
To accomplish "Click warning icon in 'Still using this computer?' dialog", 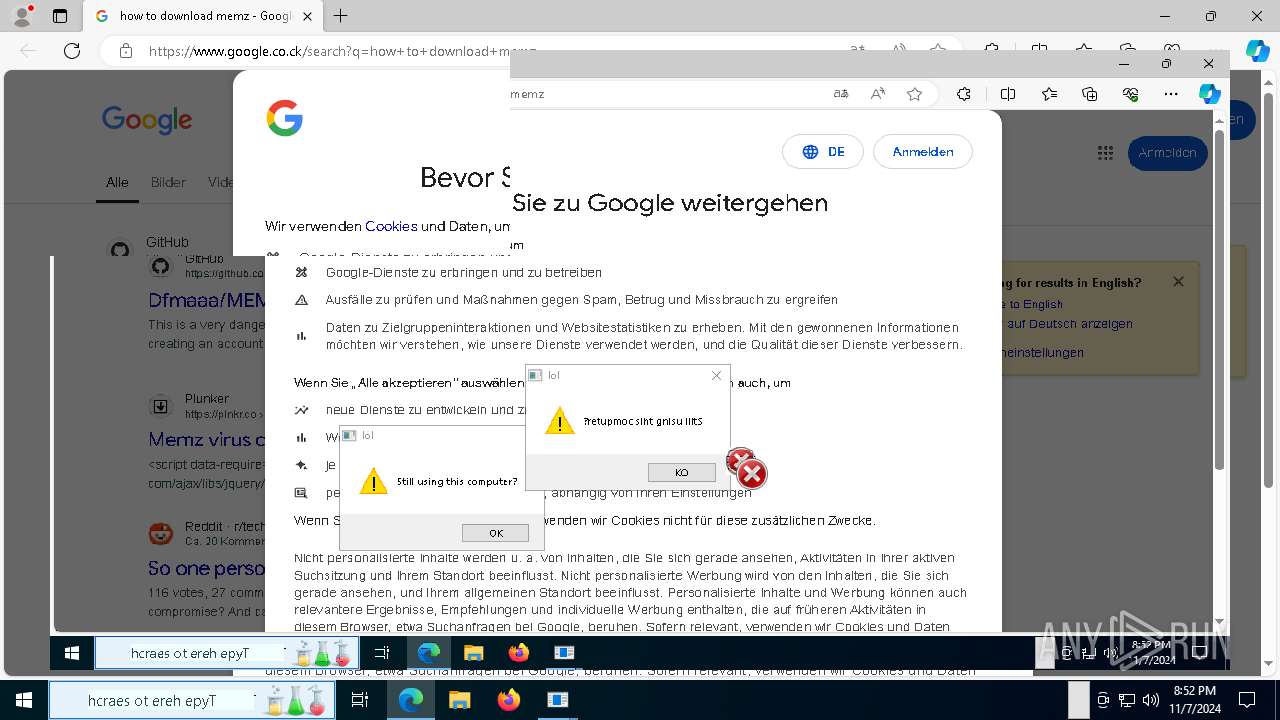I will point(373,481).
